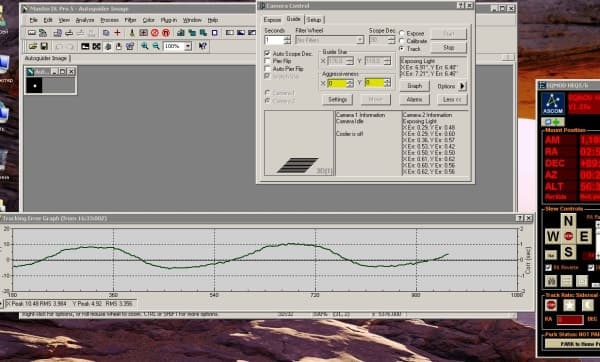Click the Tracking Error Graph help question button
Screen dimensions: 600x362
[520, 218]
